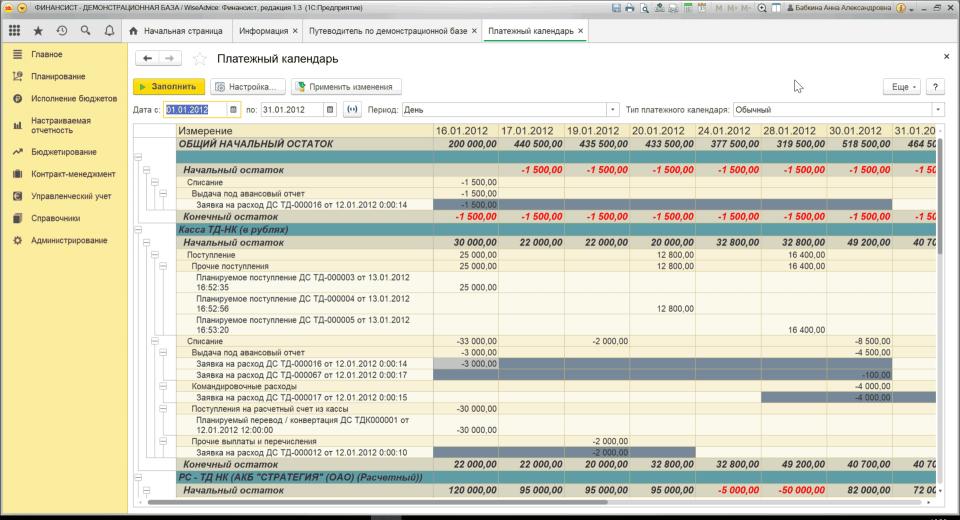Image resolution: width=960 pixels, height=520 pixels.
Task: Switch to Путеводитель по демонстрационной базе tab
Action: (388, 31)
